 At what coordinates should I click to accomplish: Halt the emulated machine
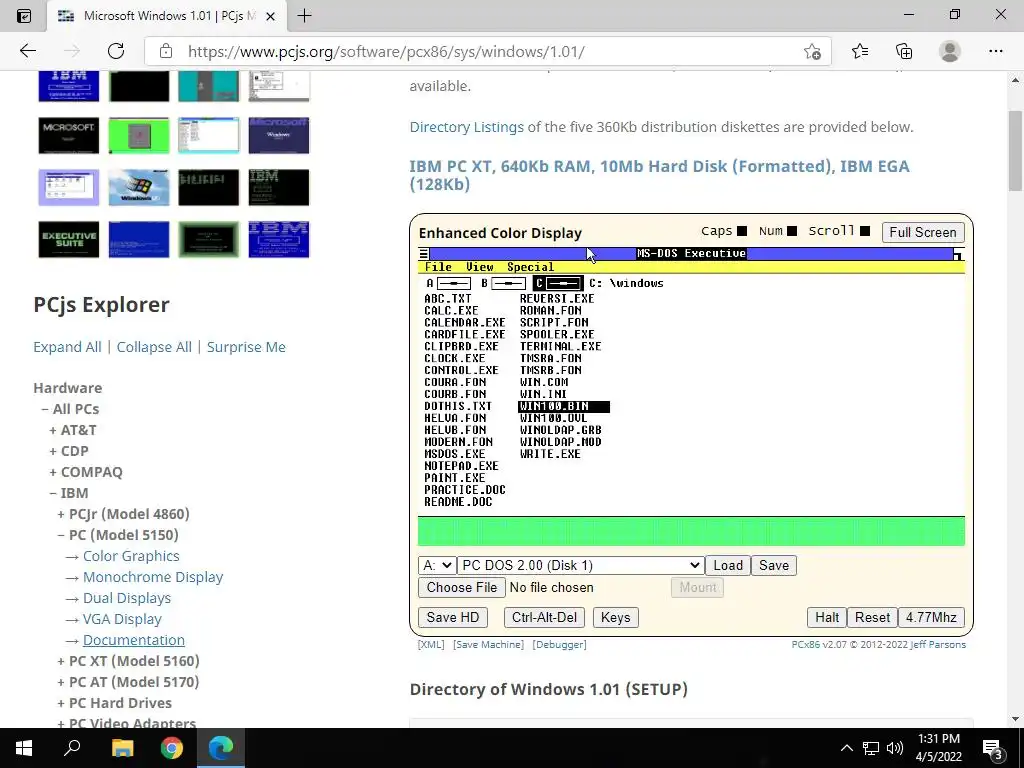(x=827, y=617)
